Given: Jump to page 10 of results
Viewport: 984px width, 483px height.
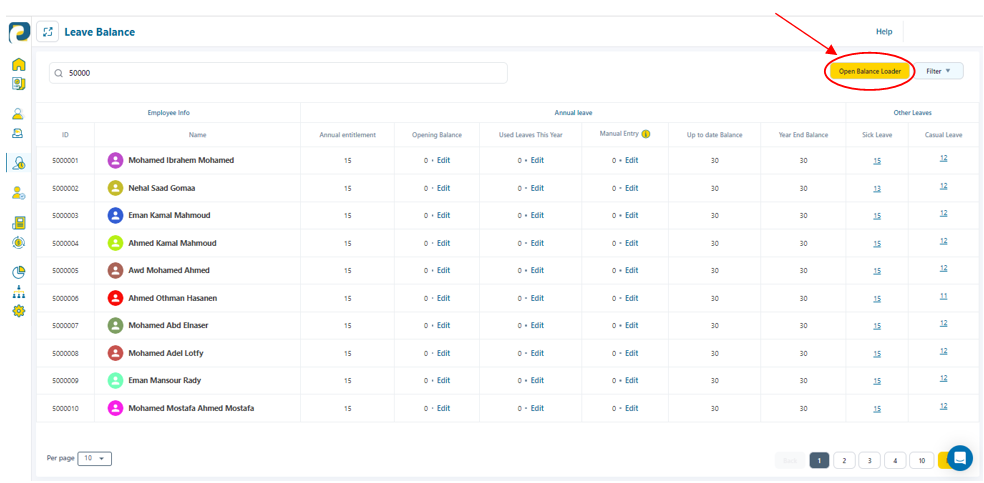Looking at the screenshot, I should (921, 460).
